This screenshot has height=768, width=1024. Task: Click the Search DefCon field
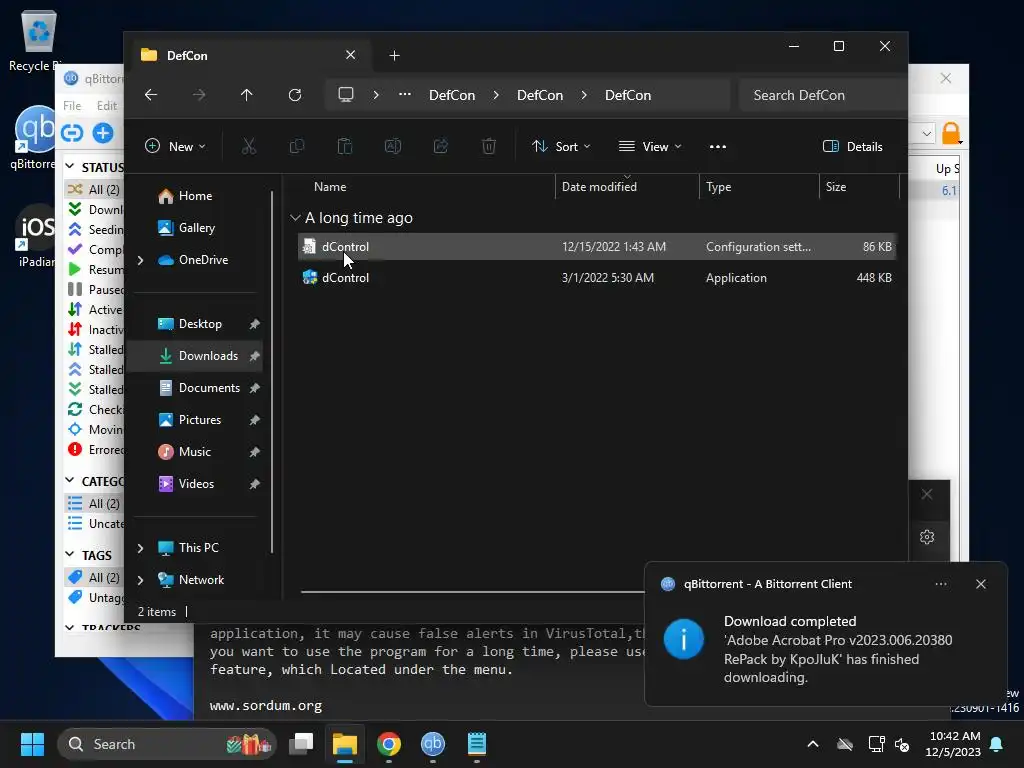(x=822, y=95)
